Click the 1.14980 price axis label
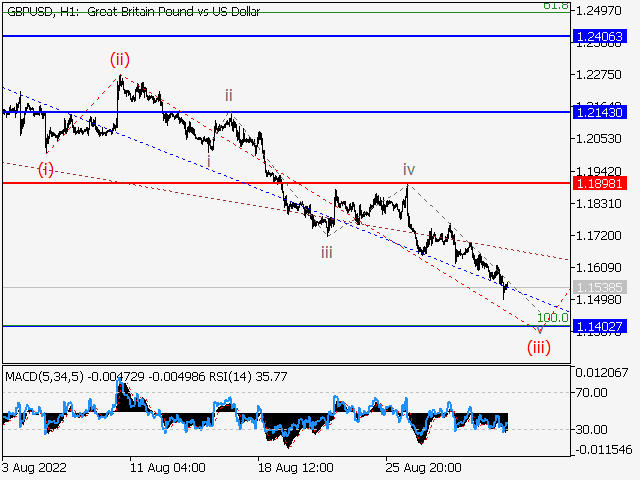Image resolution: width=640 pixels, height=480 pixels. (598, 300)
